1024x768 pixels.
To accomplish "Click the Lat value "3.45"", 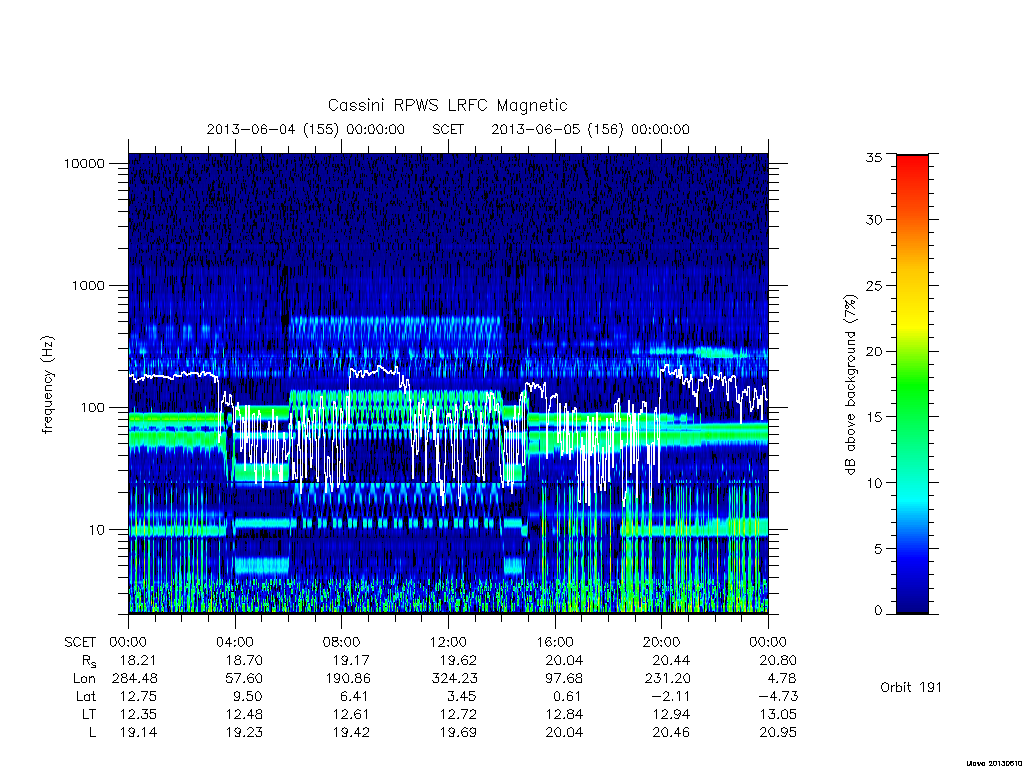I will [462, 696].
